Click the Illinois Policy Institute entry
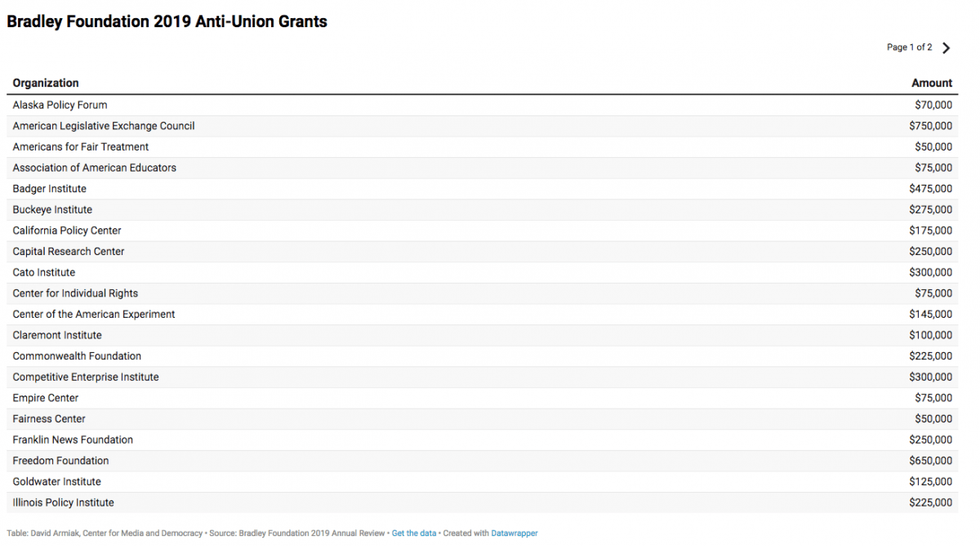Viewport: 980px width, 546px height. click(63, 503)
